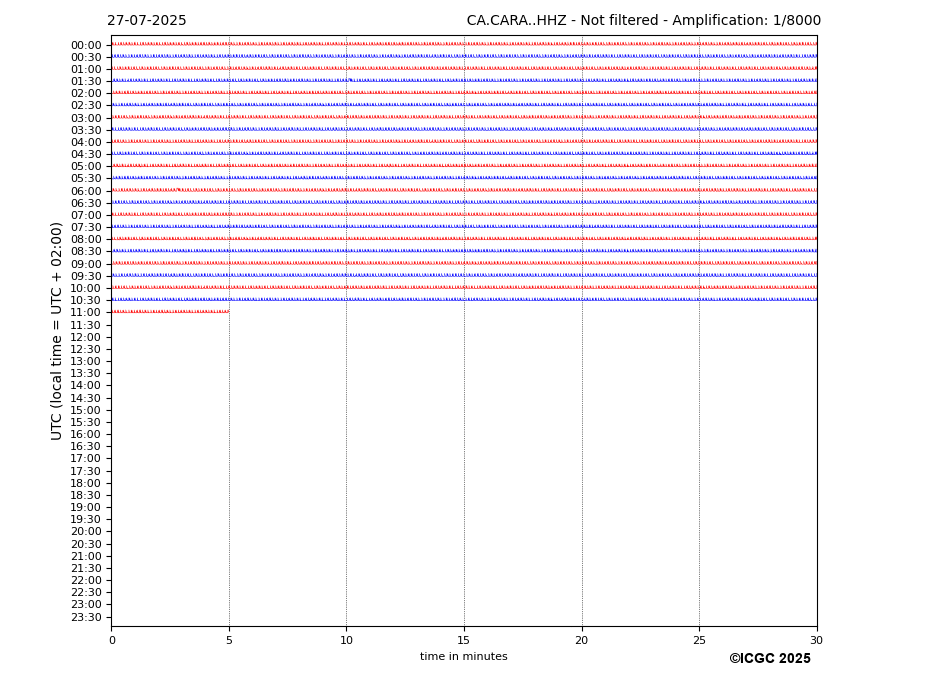Screen dimensions: 927x696
Task: Click the 01:30 time row label
Action: 86,82
